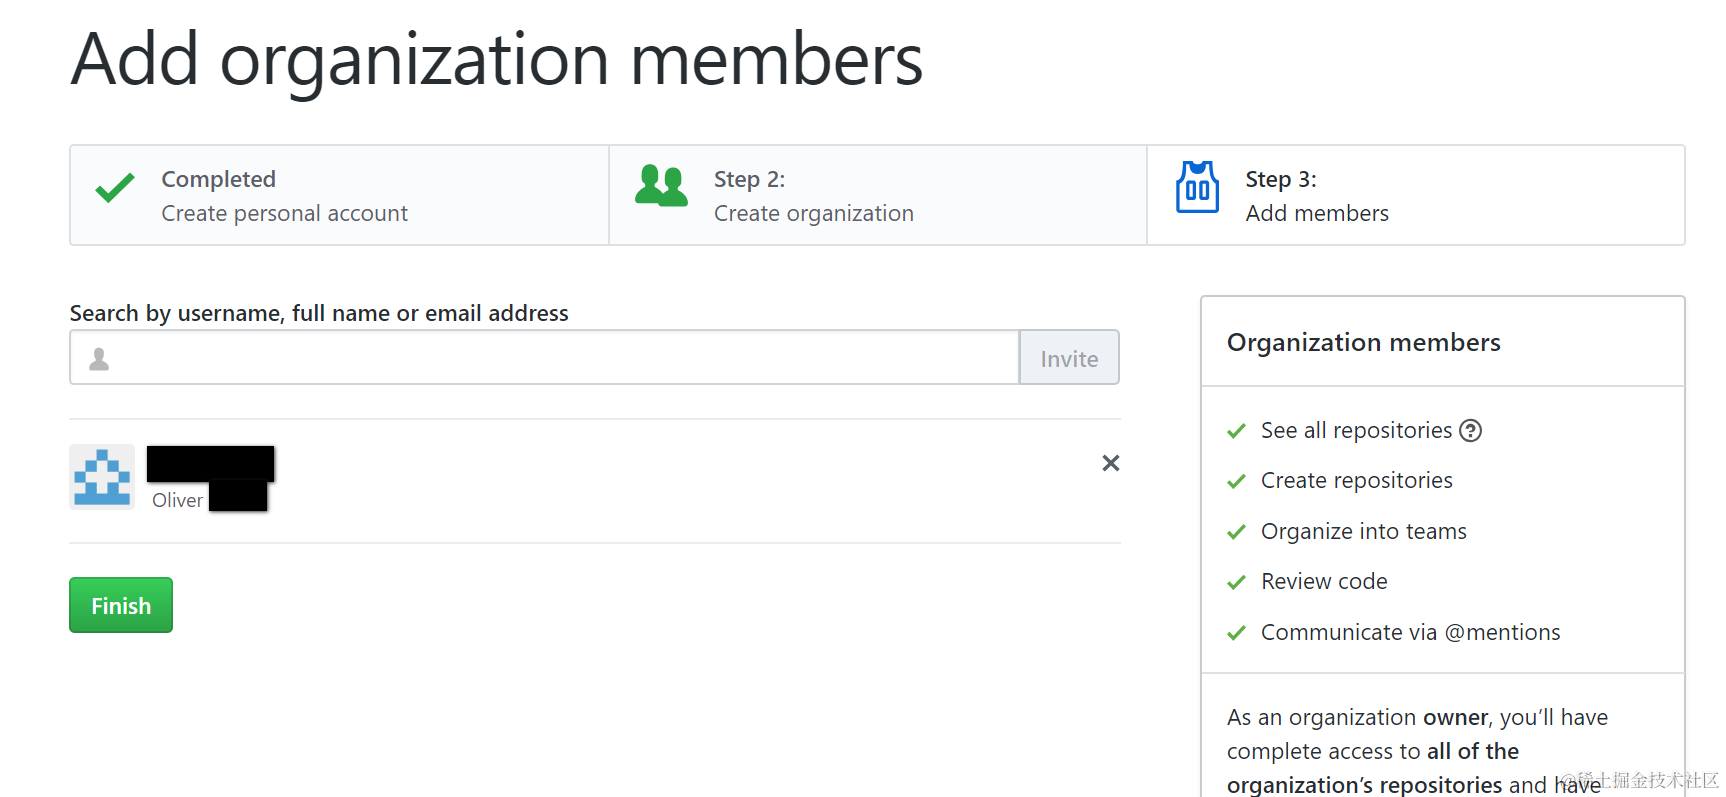Screen dimensions: 1726x797
Task: Click the Organization members panel heading
Action: coord(1363,343)
